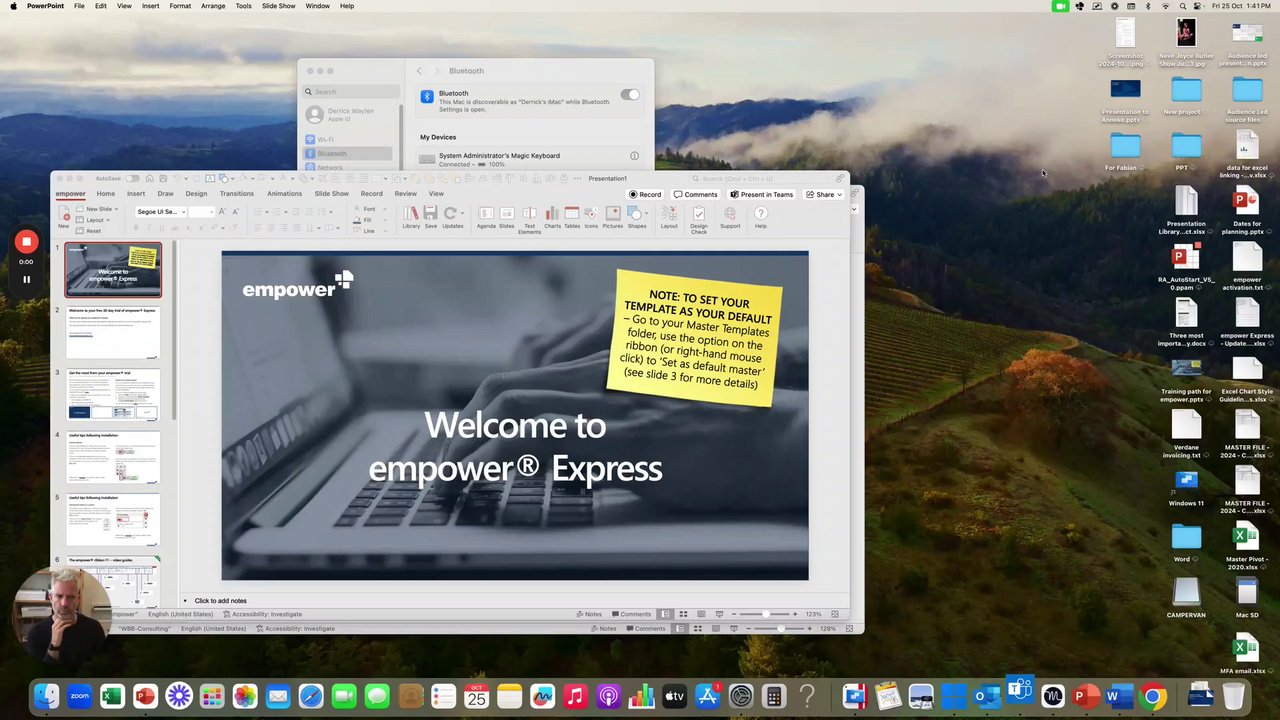The image size is (1280, 720).
Task: Switch to the Design ribbon tab
Action: click(x=196, y=194)
